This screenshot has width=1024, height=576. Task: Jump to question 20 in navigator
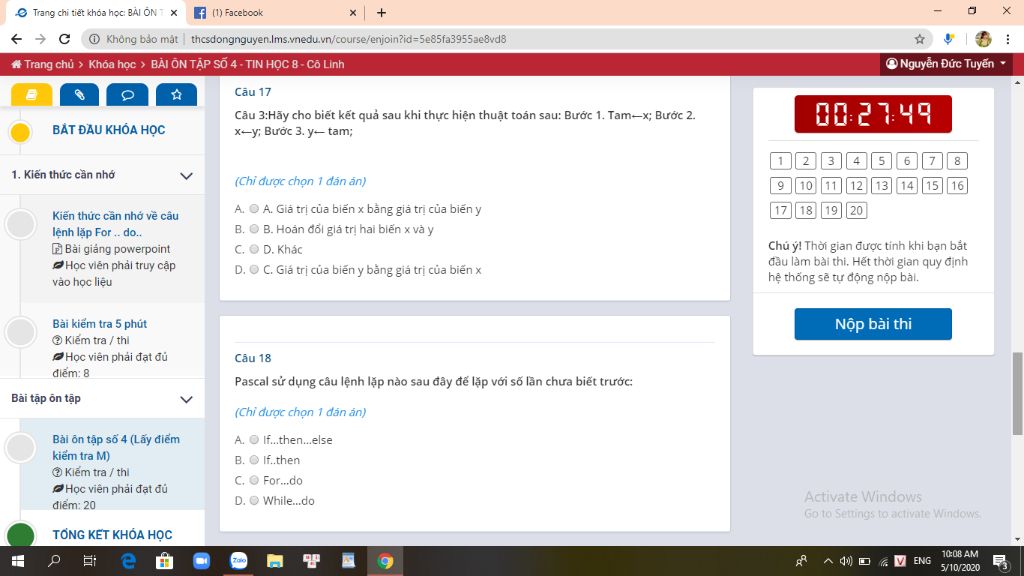856,210
